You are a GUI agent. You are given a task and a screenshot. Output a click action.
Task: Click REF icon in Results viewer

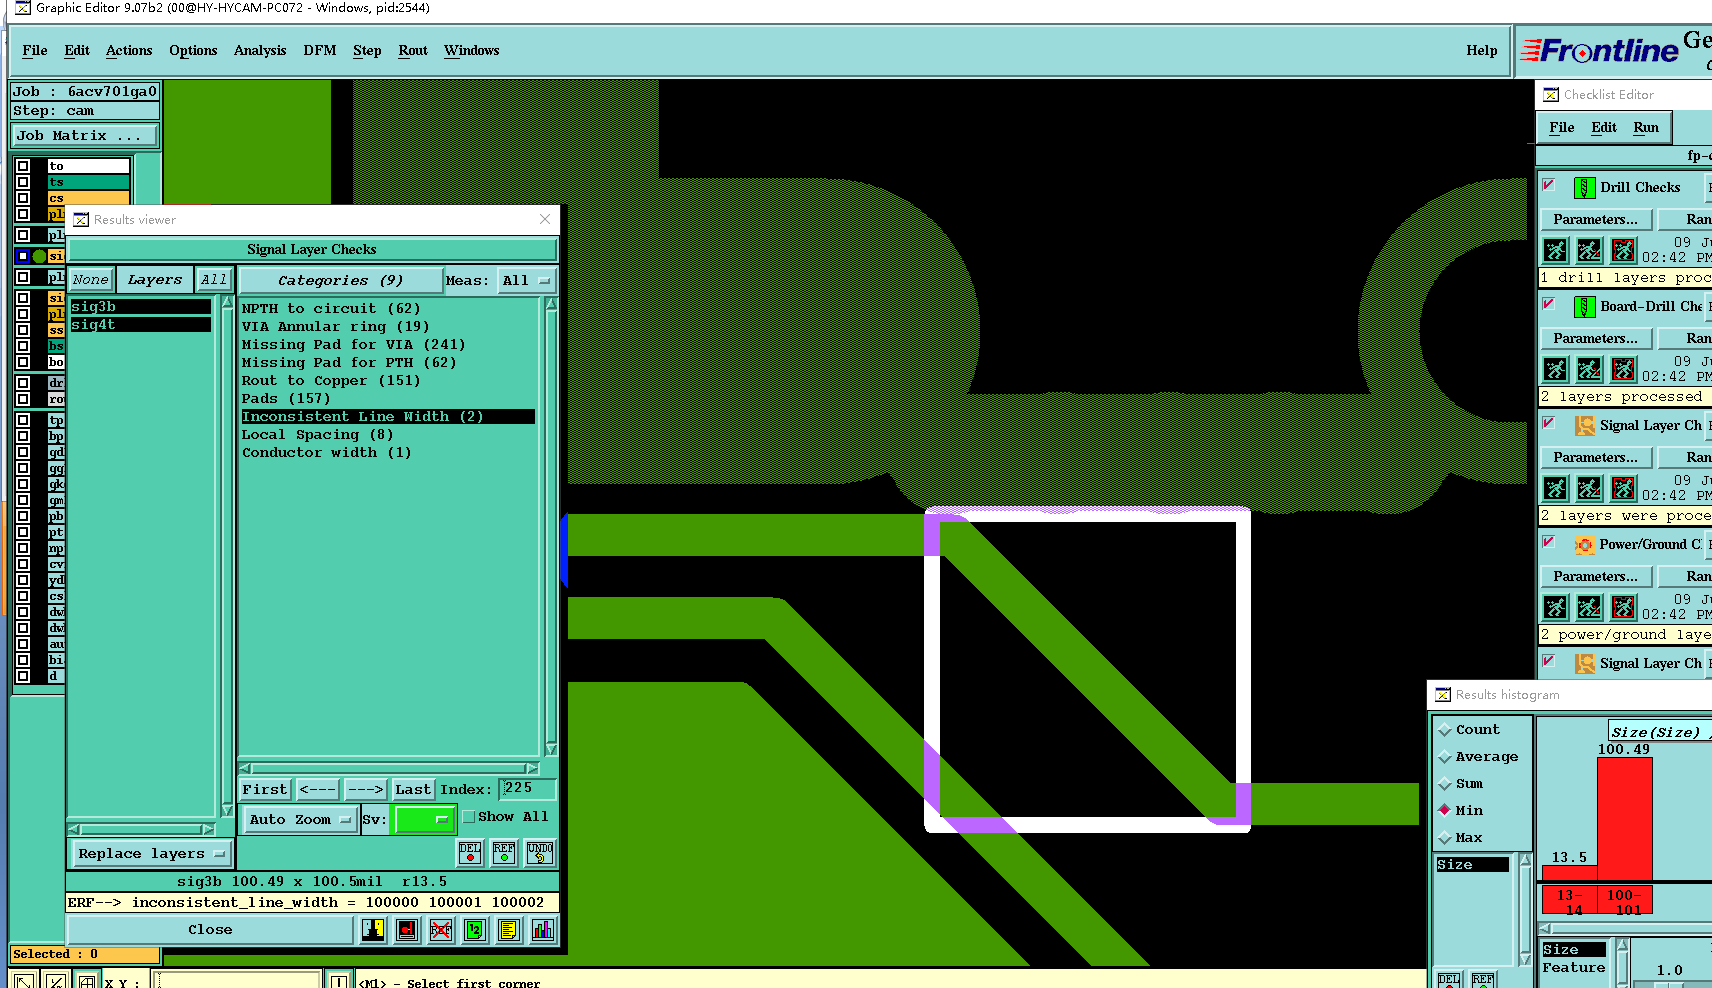(504, 853)
